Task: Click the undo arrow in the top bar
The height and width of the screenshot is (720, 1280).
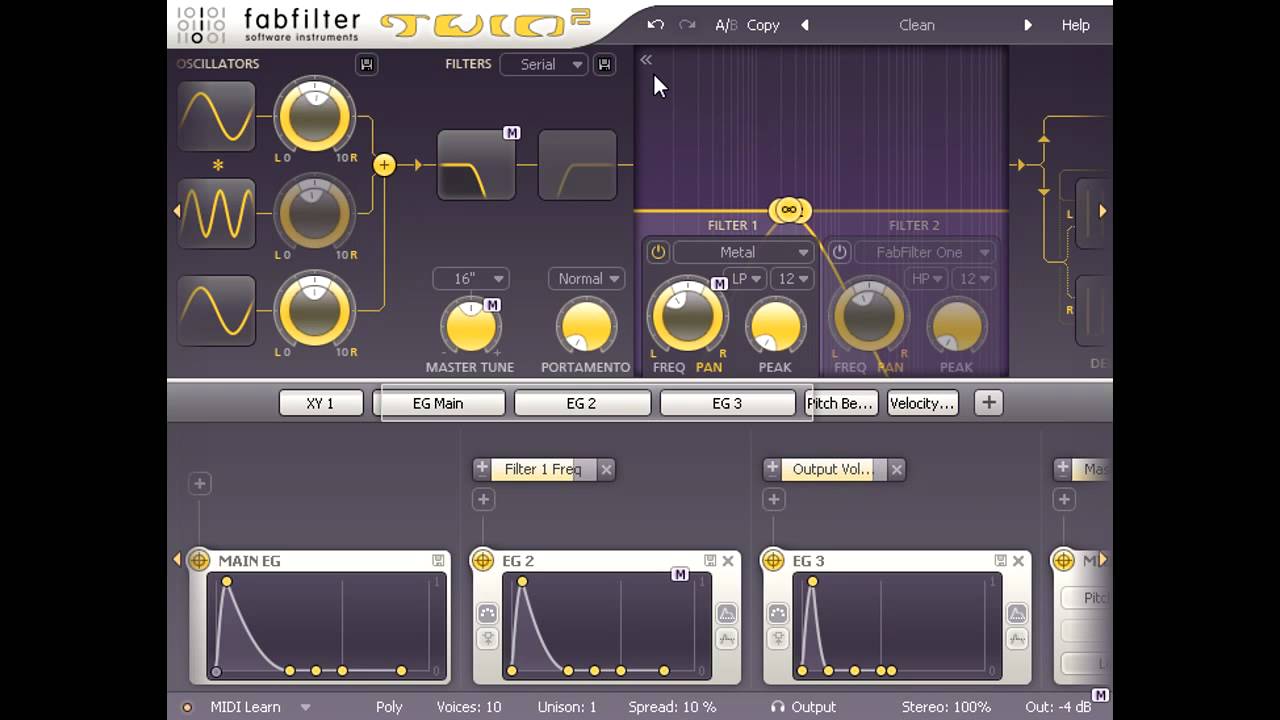Action: tap(655, 25)
